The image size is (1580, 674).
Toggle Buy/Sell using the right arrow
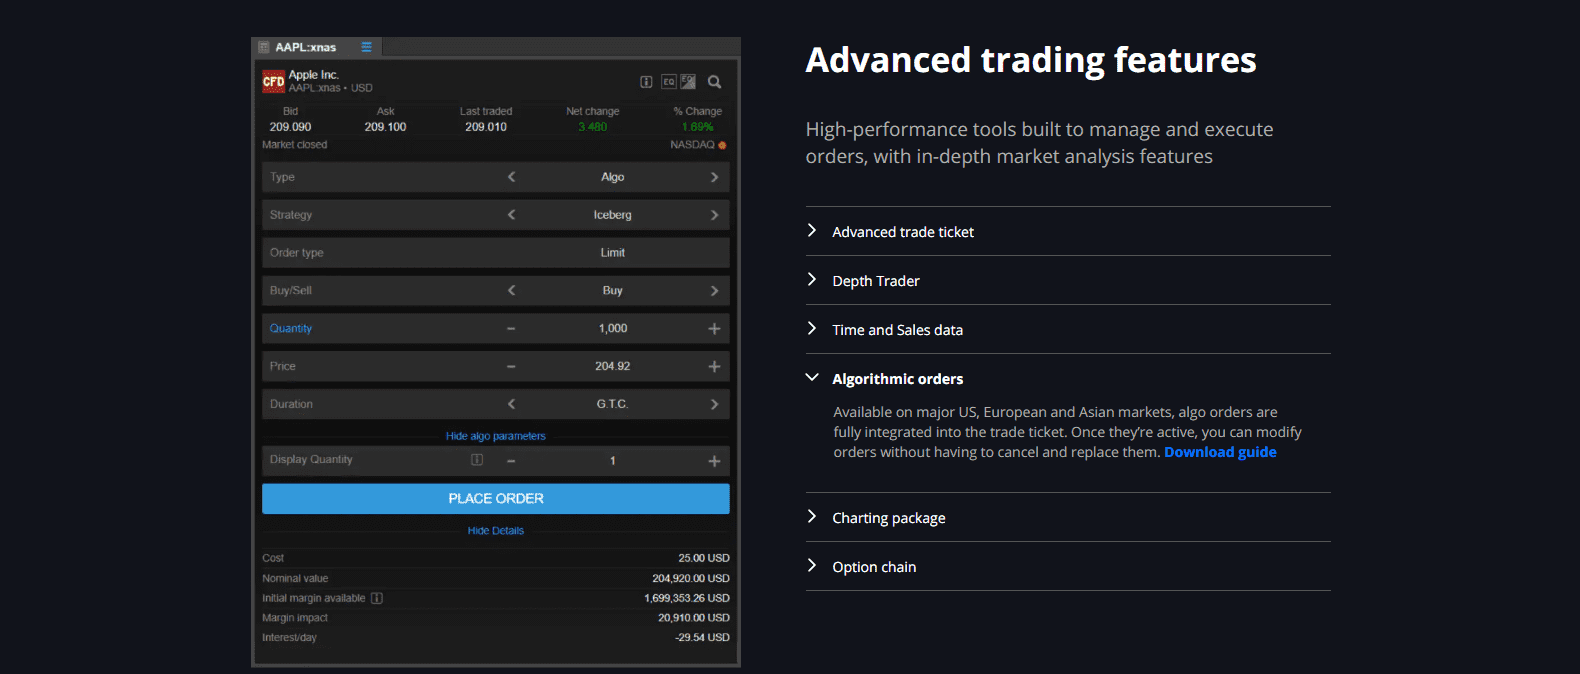pyautogui.click(x=714, y=291)
